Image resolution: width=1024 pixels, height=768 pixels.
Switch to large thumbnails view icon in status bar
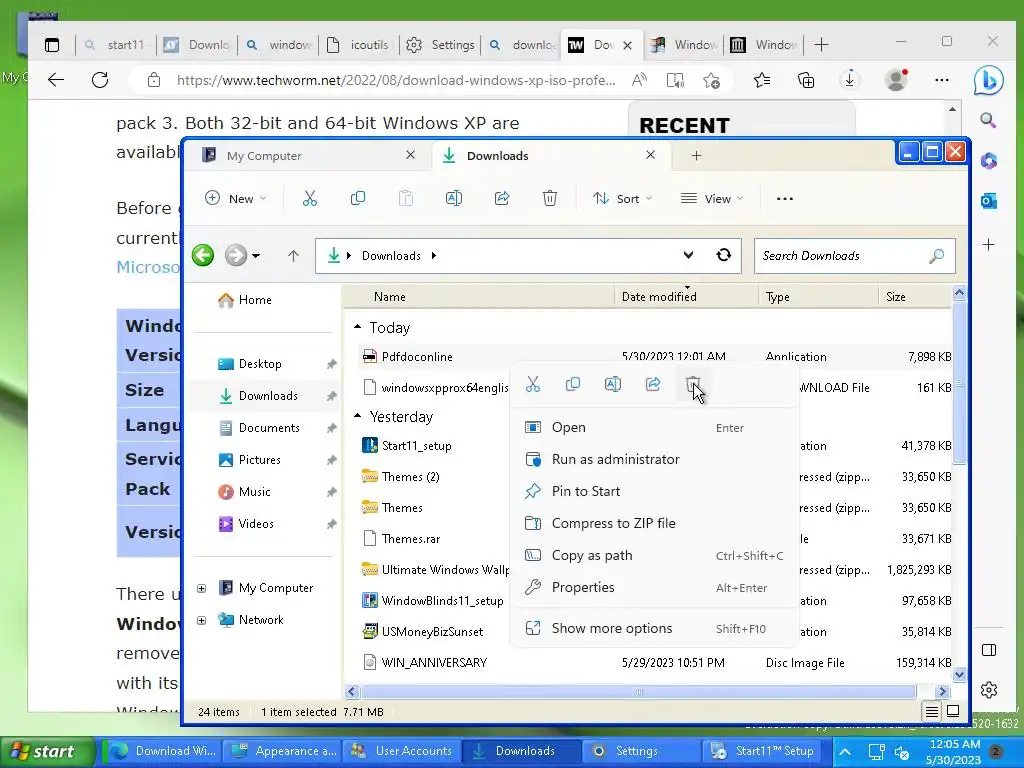tap(953, 711)
